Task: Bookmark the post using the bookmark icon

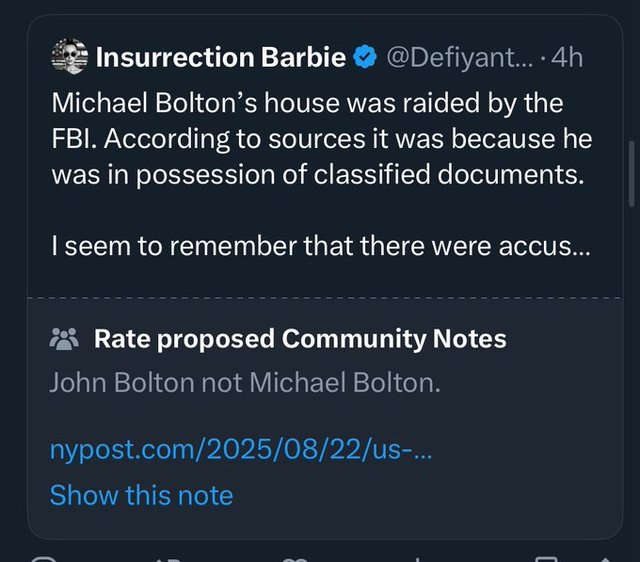Action: coord(546,556)
